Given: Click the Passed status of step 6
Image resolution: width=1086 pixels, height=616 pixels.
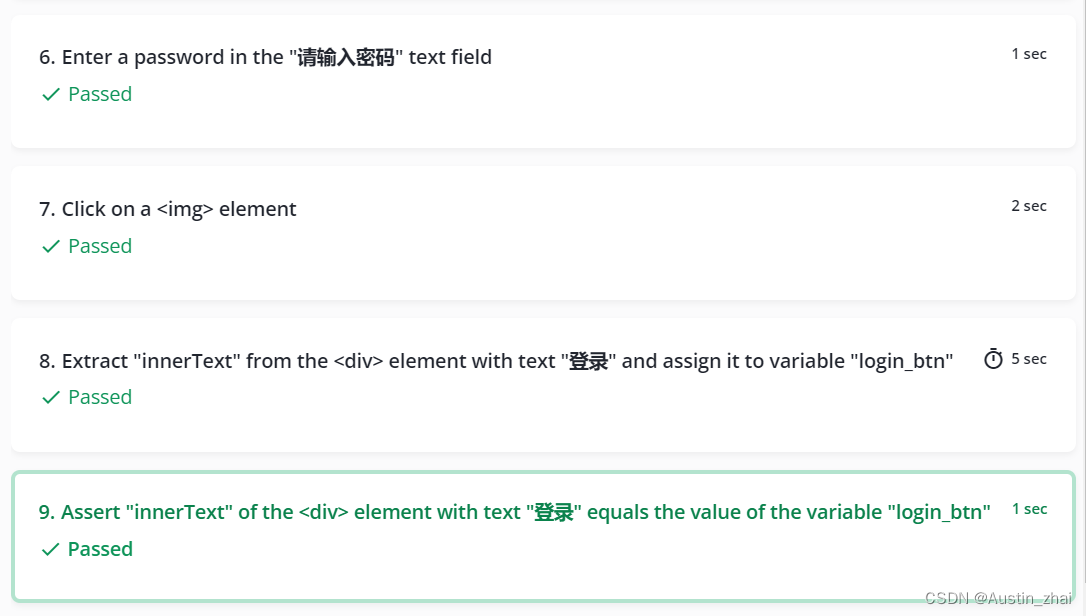Looking at the screenshot, I should point(100,94).
